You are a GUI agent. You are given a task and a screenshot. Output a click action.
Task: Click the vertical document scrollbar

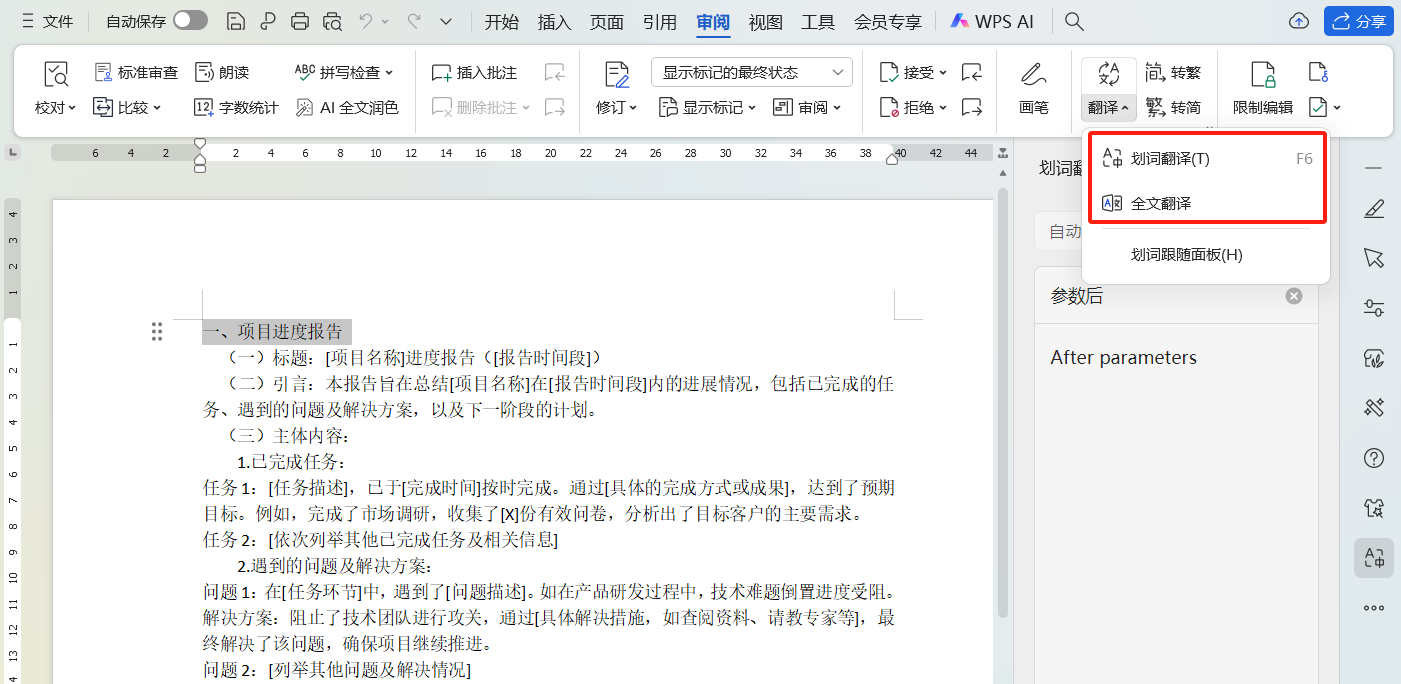(1003, 400)
